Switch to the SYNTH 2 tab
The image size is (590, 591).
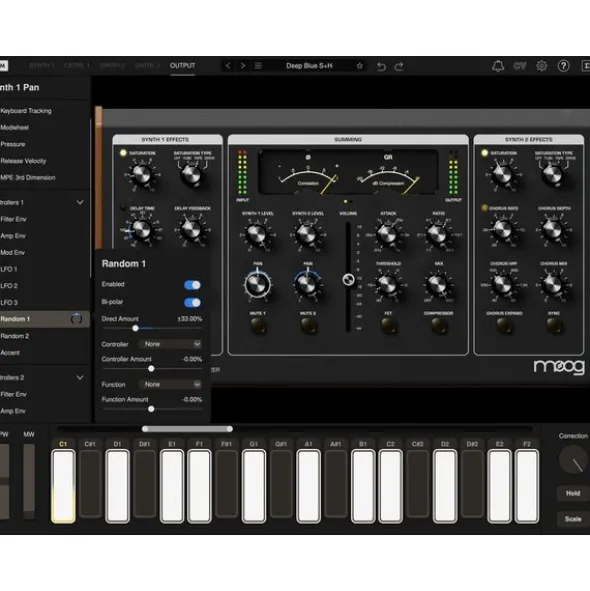[112, 66]
